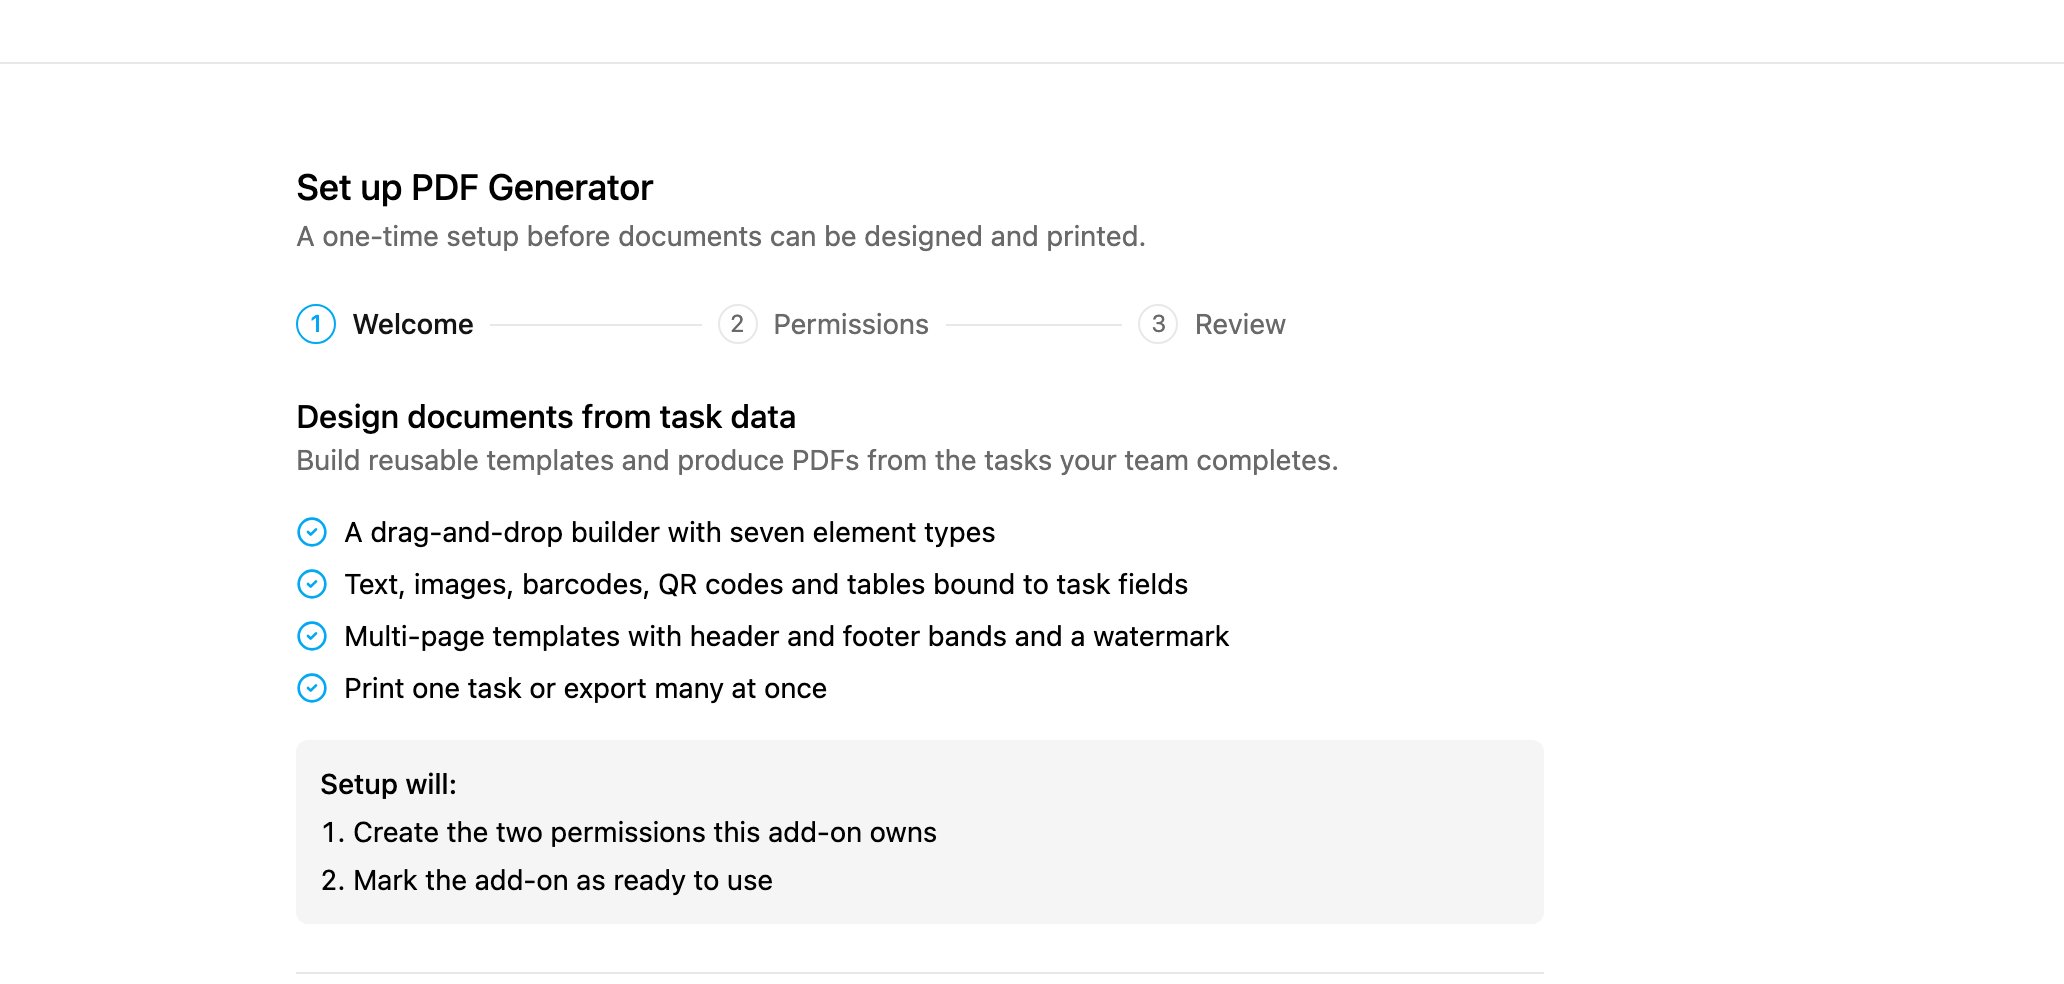Click check icon beside Multi-page templates line

pos(312,636)
